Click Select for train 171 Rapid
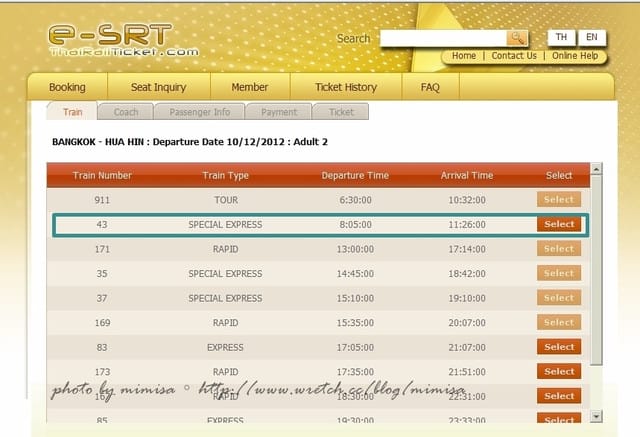Screen dimensions: 640x437 (559, 248)
